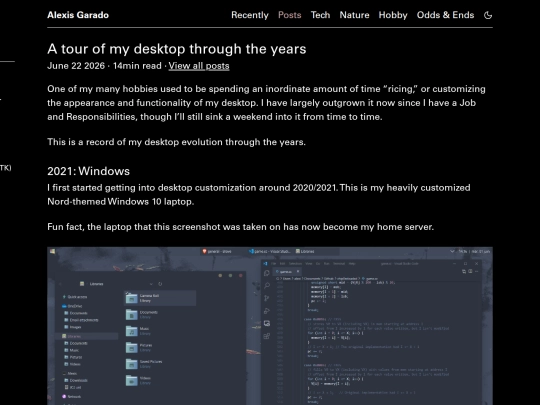Click the article title about desktop tour

[x=177, y=49]
